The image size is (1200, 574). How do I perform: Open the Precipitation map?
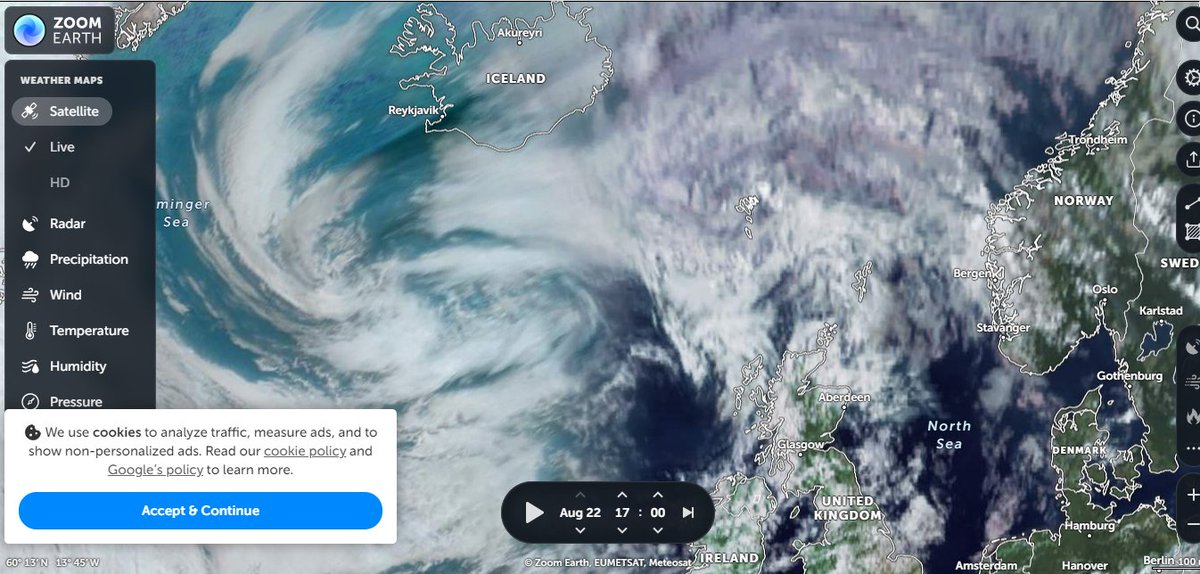click(89, 259)
